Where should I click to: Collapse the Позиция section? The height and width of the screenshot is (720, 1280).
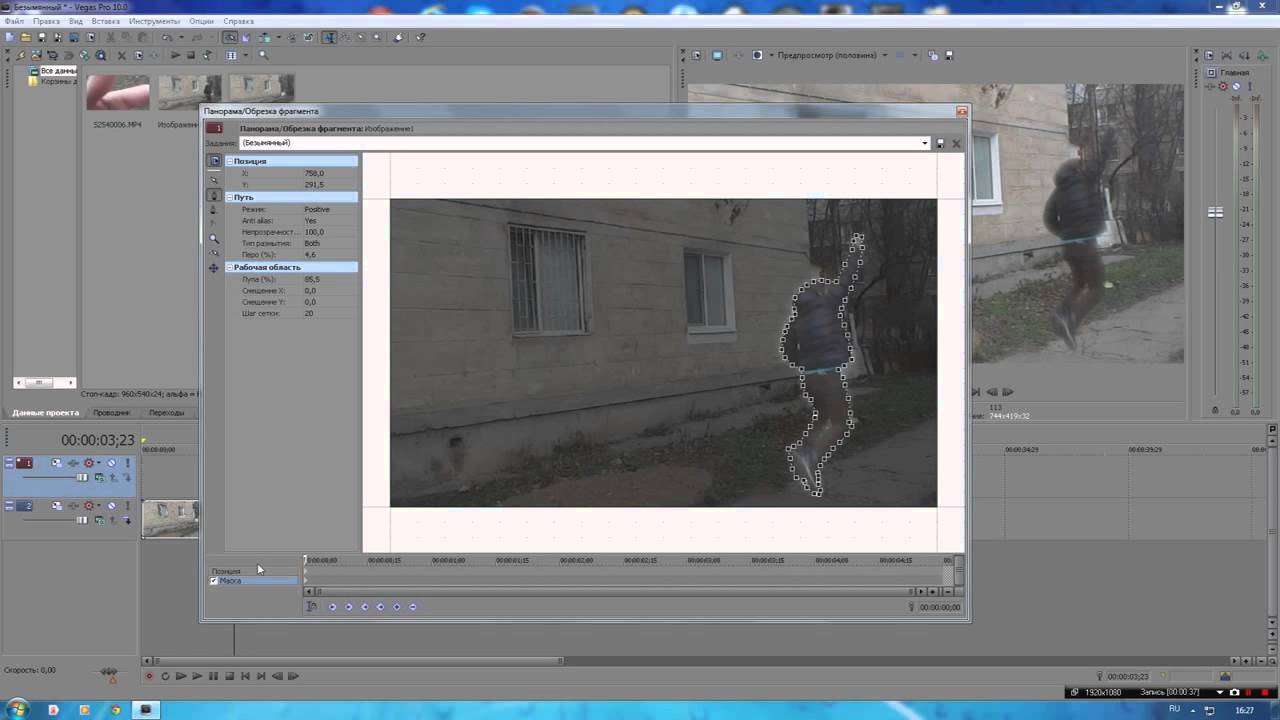click(229, 161)
